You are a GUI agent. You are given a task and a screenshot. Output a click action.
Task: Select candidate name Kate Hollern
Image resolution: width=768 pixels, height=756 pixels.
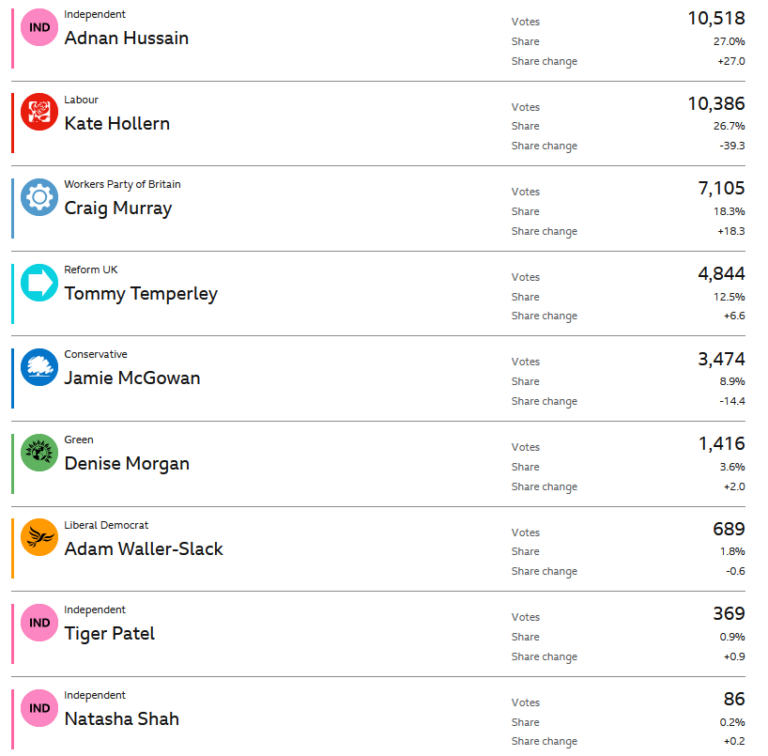[117, 124]
